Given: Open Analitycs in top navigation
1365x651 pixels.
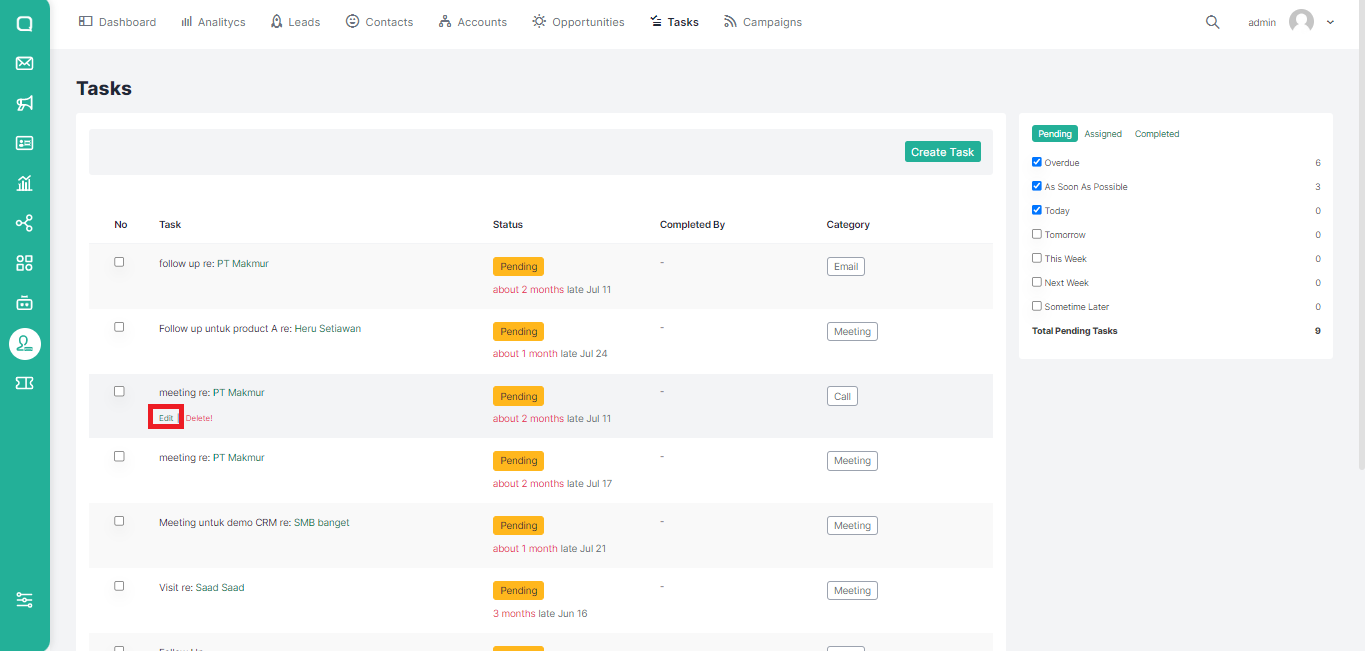Looking at the screenshot, I should (213, 22).
